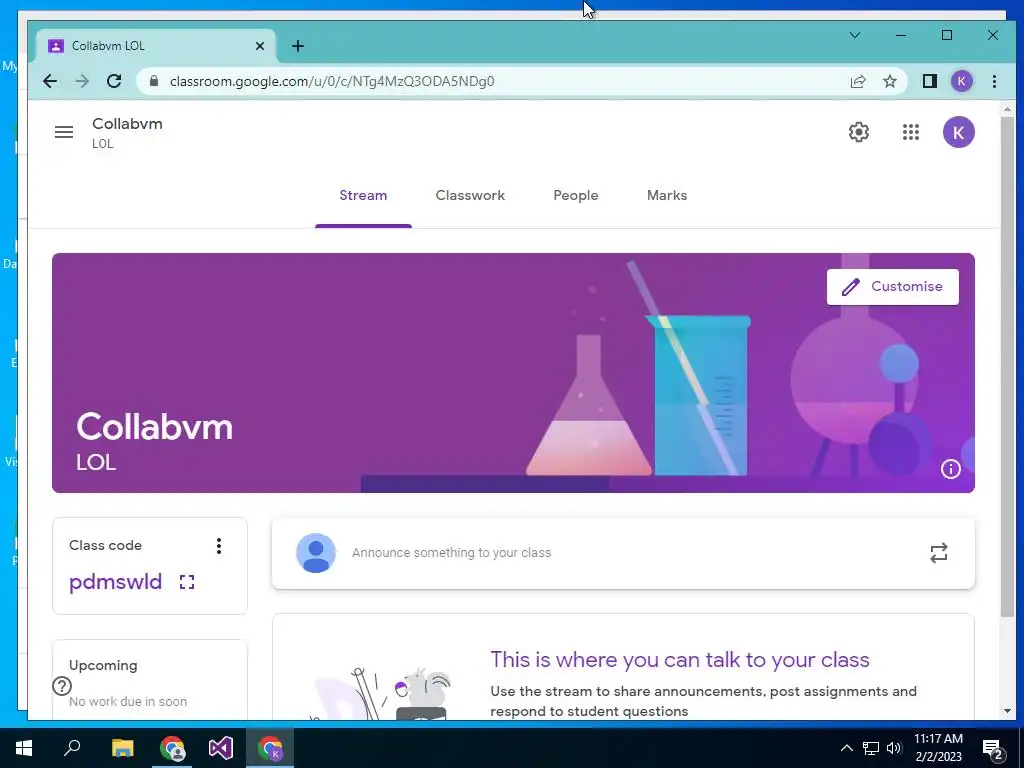The width and height of the screenshot is (1024, 768).
Task: Share this page icon in address bar
Action: pos(857,81)
